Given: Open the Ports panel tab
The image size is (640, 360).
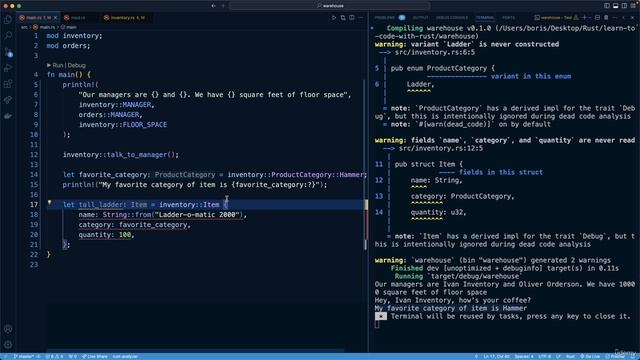Looking at the screenshot, I should pyautogui.click(x=508, y=18).
